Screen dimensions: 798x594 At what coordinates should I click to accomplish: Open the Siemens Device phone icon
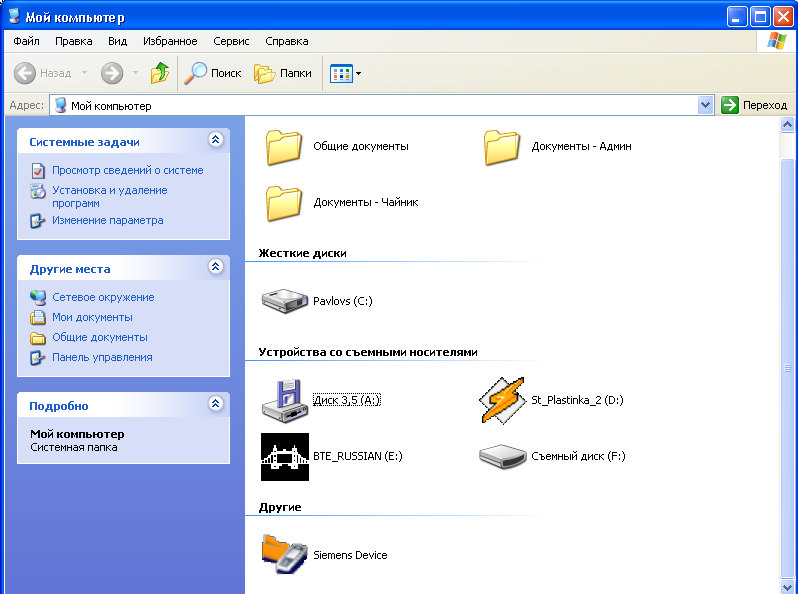point(284,554)
